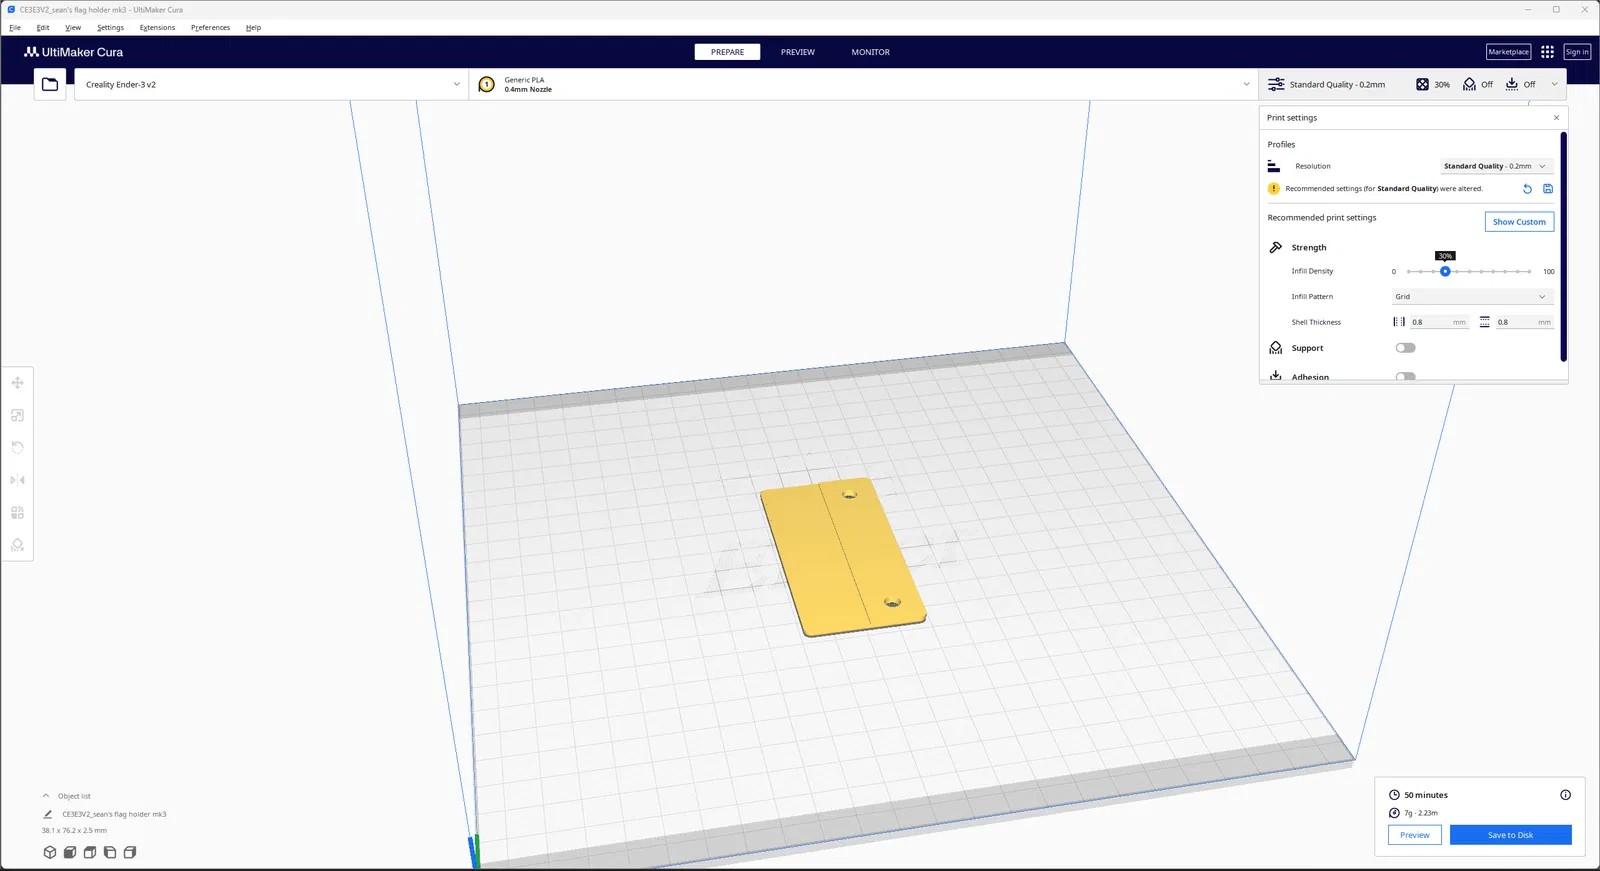Switch to the PREVIEW stage
Screen dimensions: 1600x871
798,52
